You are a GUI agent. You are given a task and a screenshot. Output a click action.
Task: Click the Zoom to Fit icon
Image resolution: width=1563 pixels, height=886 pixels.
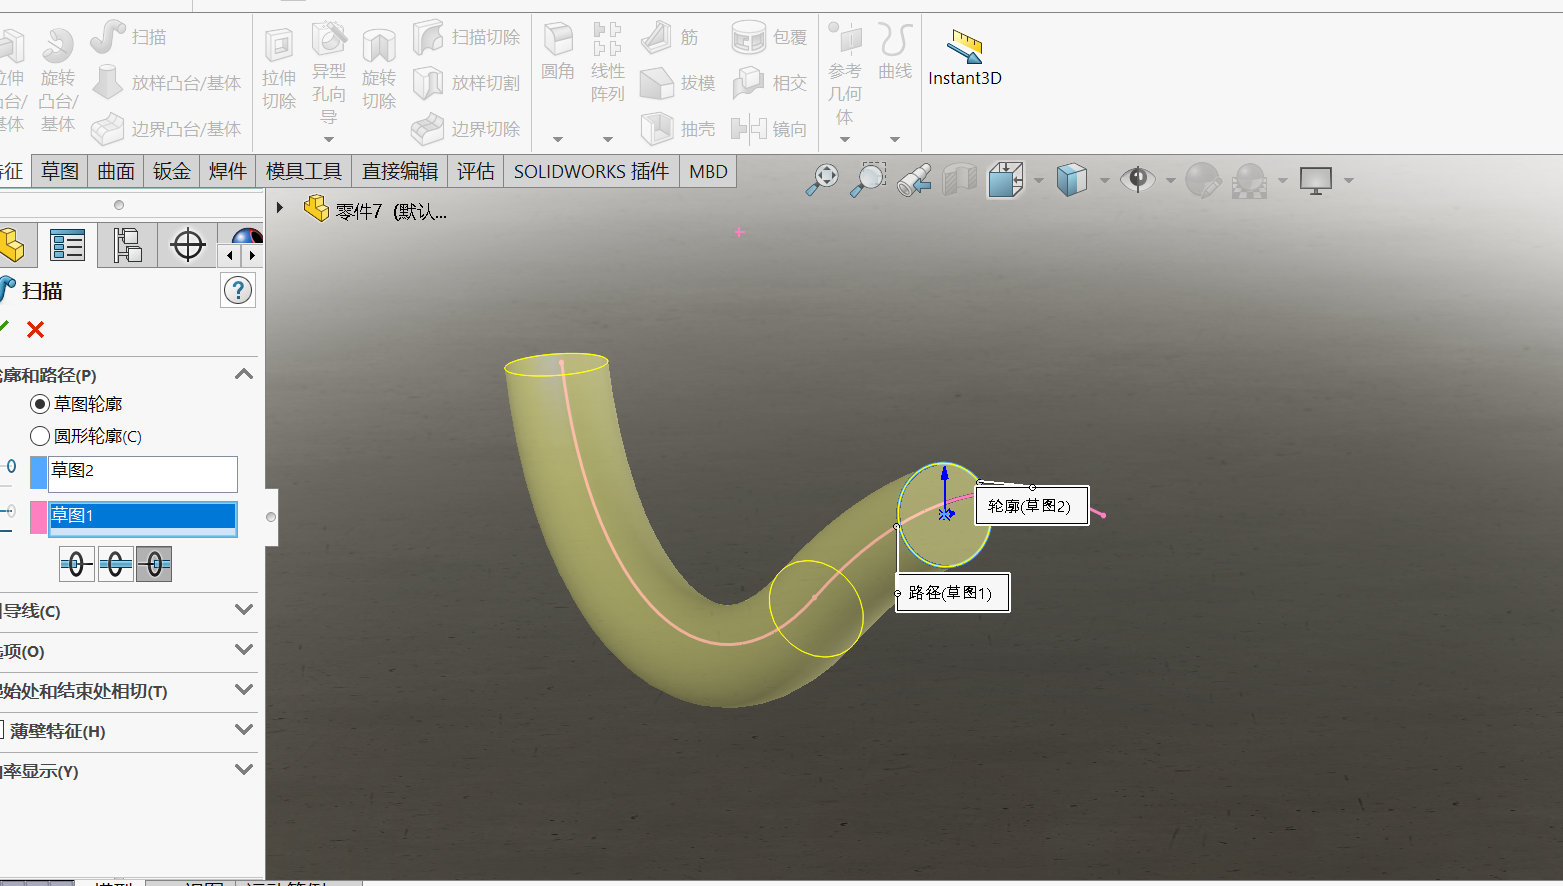[x=823, y=180]
